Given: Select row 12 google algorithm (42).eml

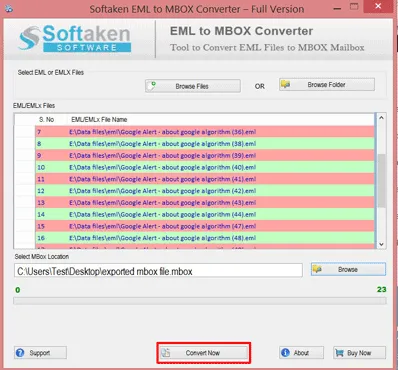Looking at the screenshot, I should (x=205, y=191).
